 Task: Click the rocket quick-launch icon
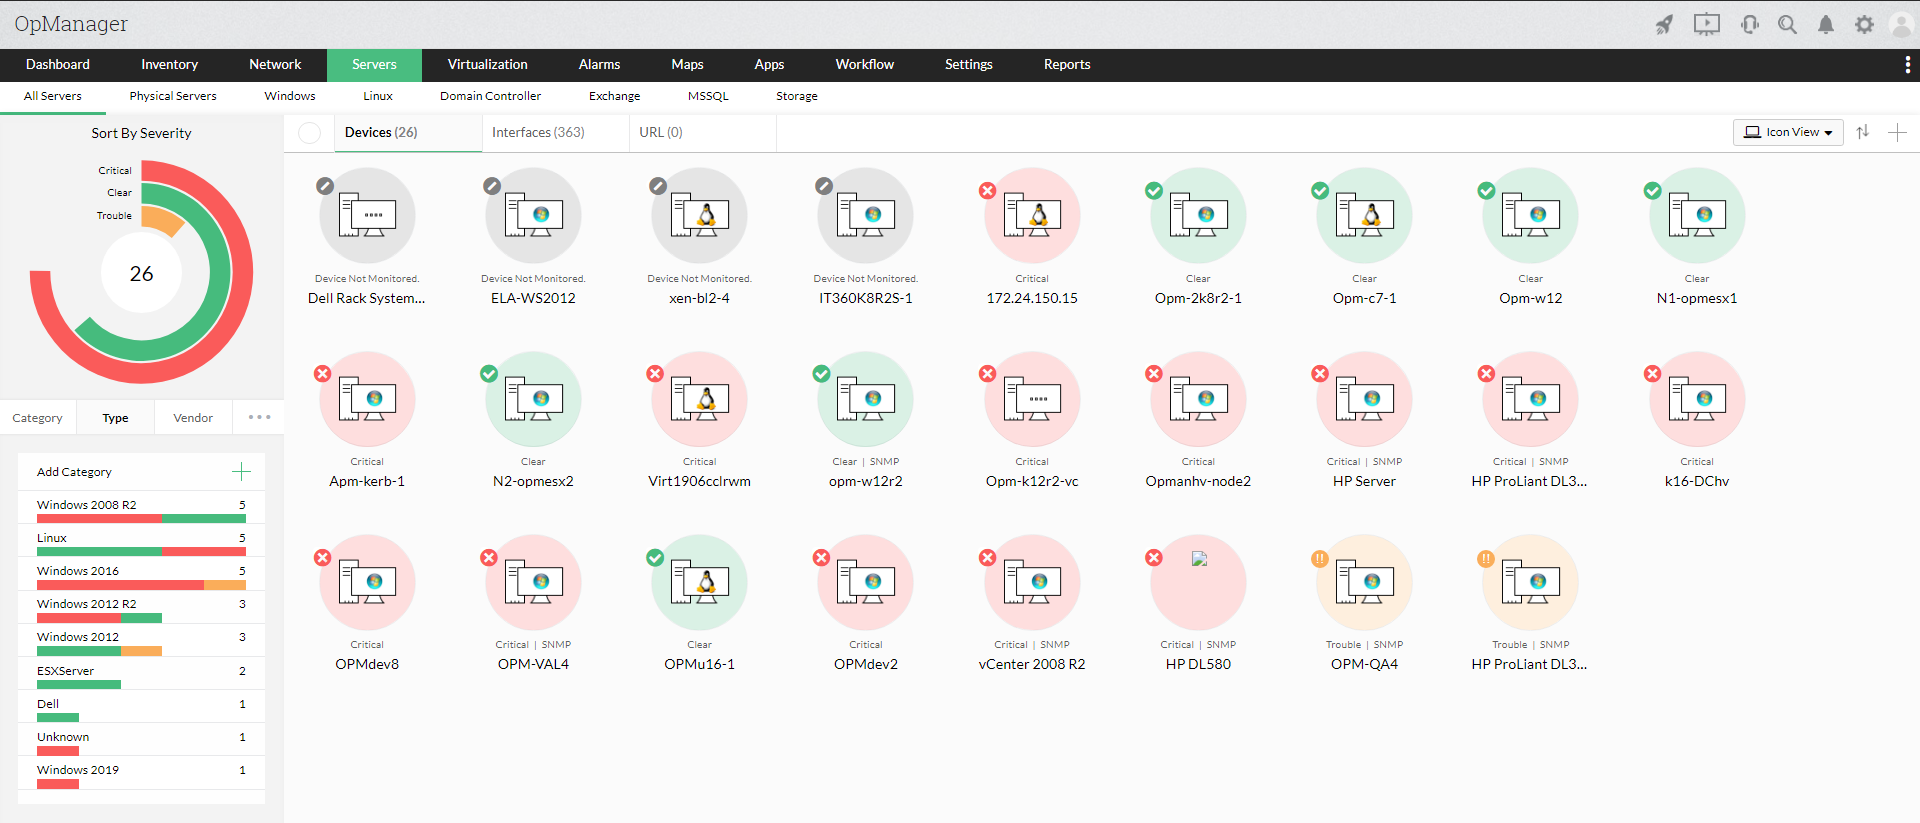click(1664, 25)
